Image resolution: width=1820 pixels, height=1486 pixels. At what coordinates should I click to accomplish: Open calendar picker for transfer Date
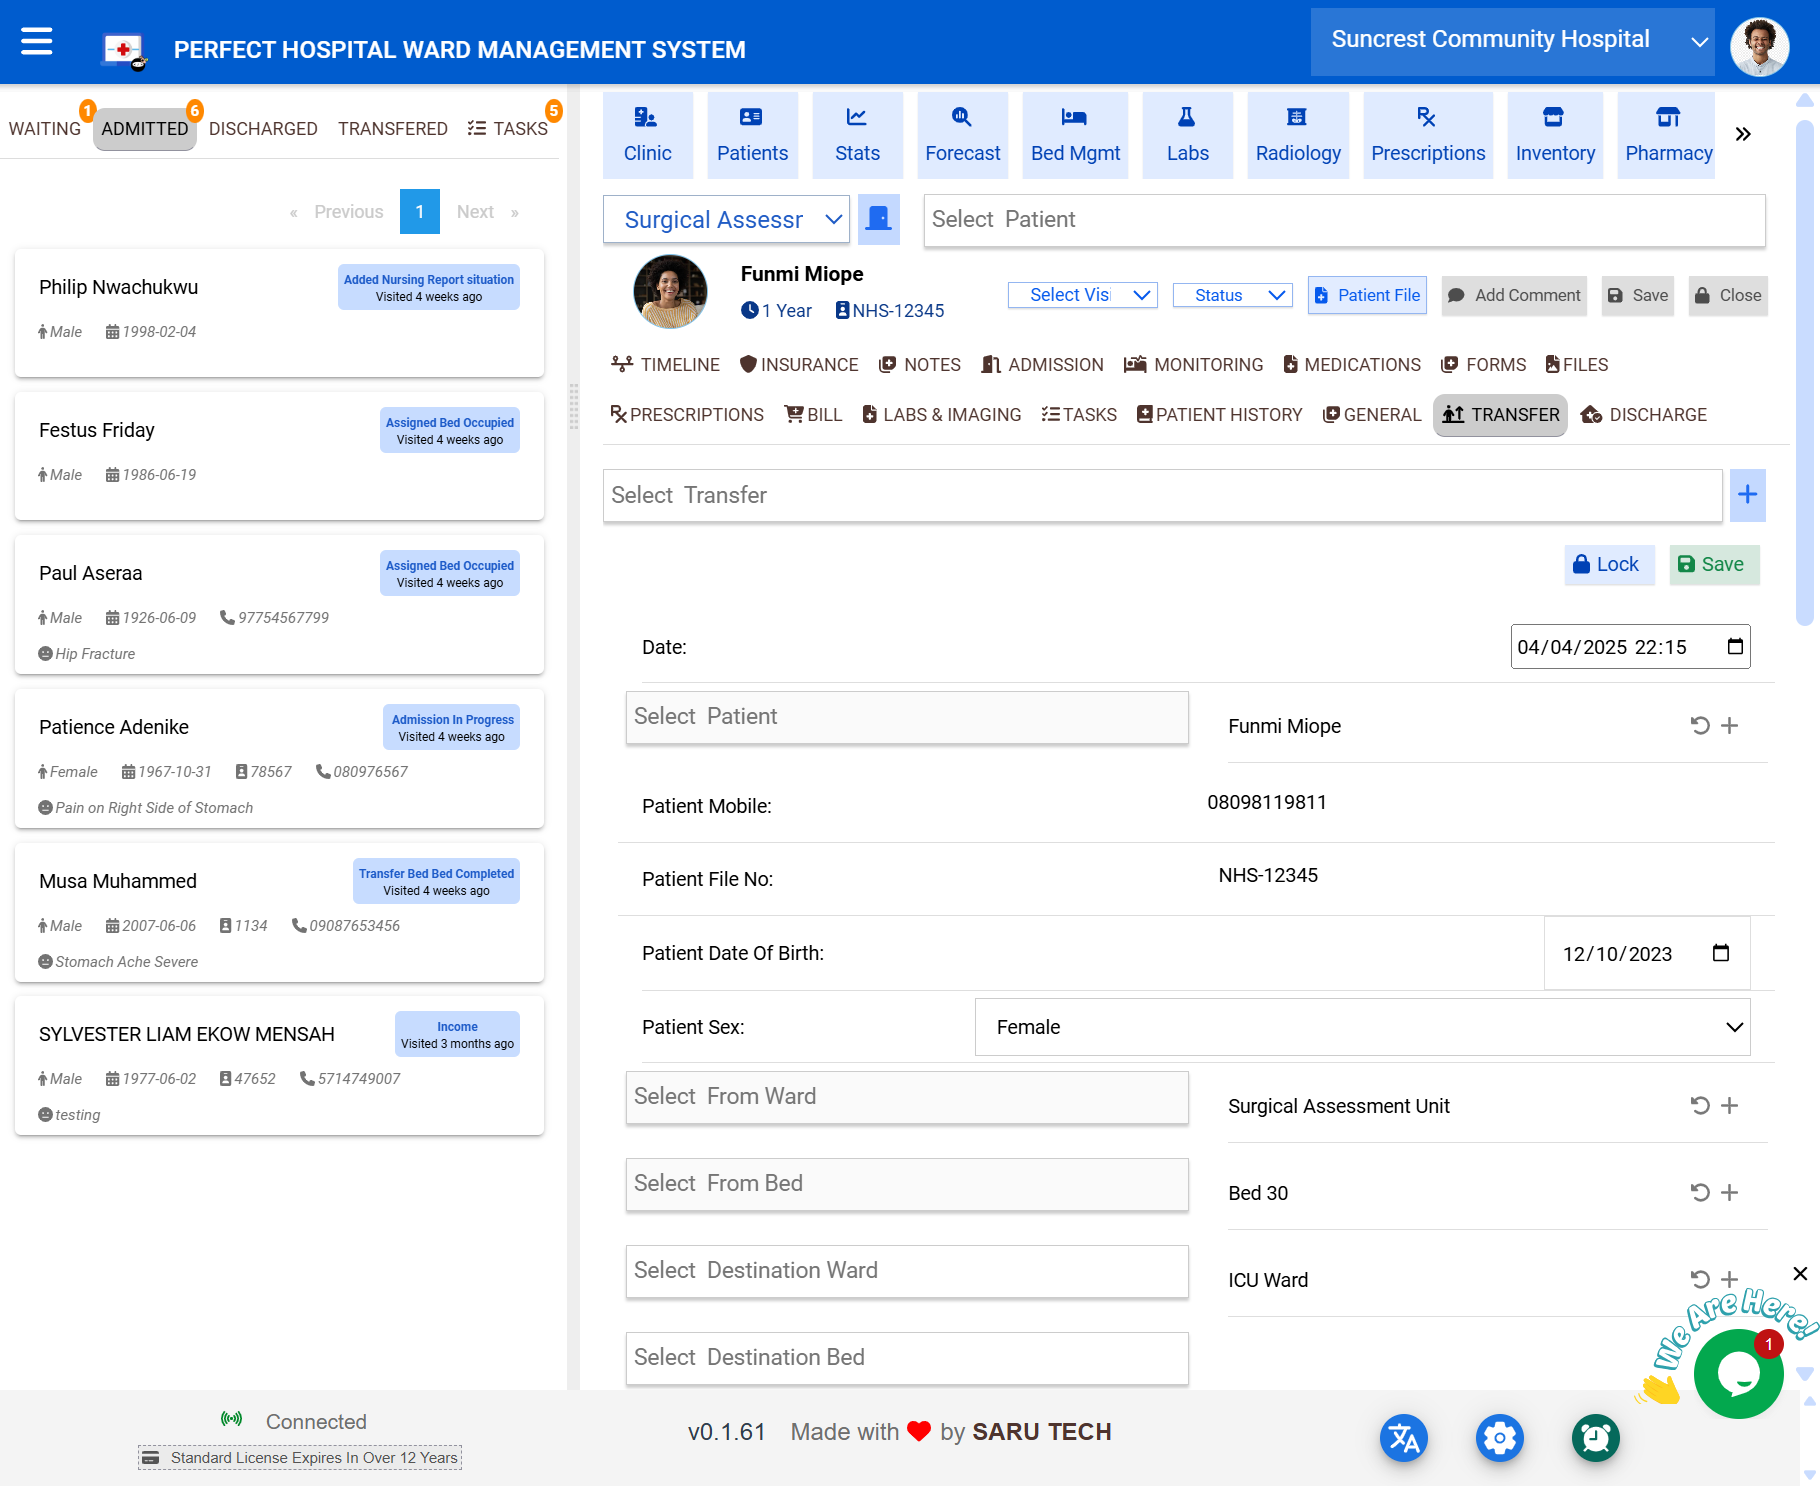[1735, 646]
